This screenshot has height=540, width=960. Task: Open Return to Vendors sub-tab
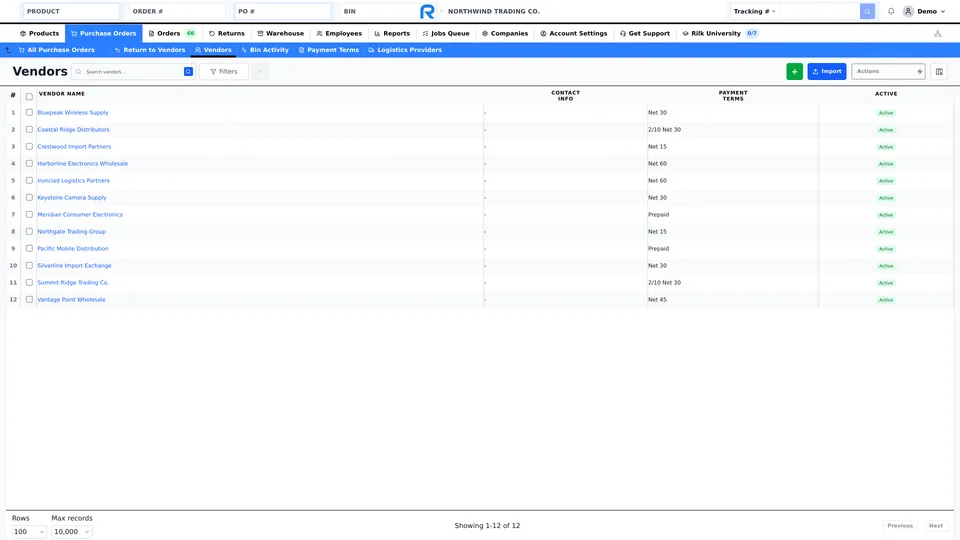point(150,50)
